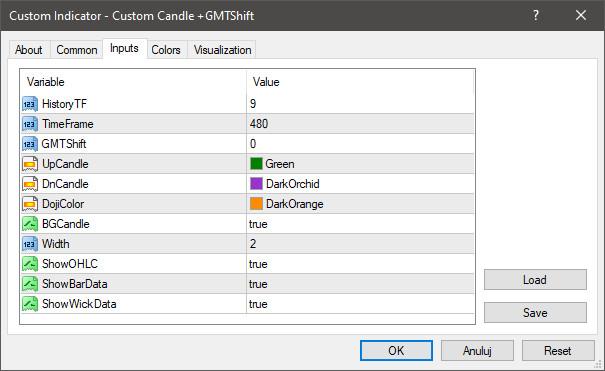
Task: Select the UpCandle variable name
Action: pyautogui.click(x=65, y=164)
